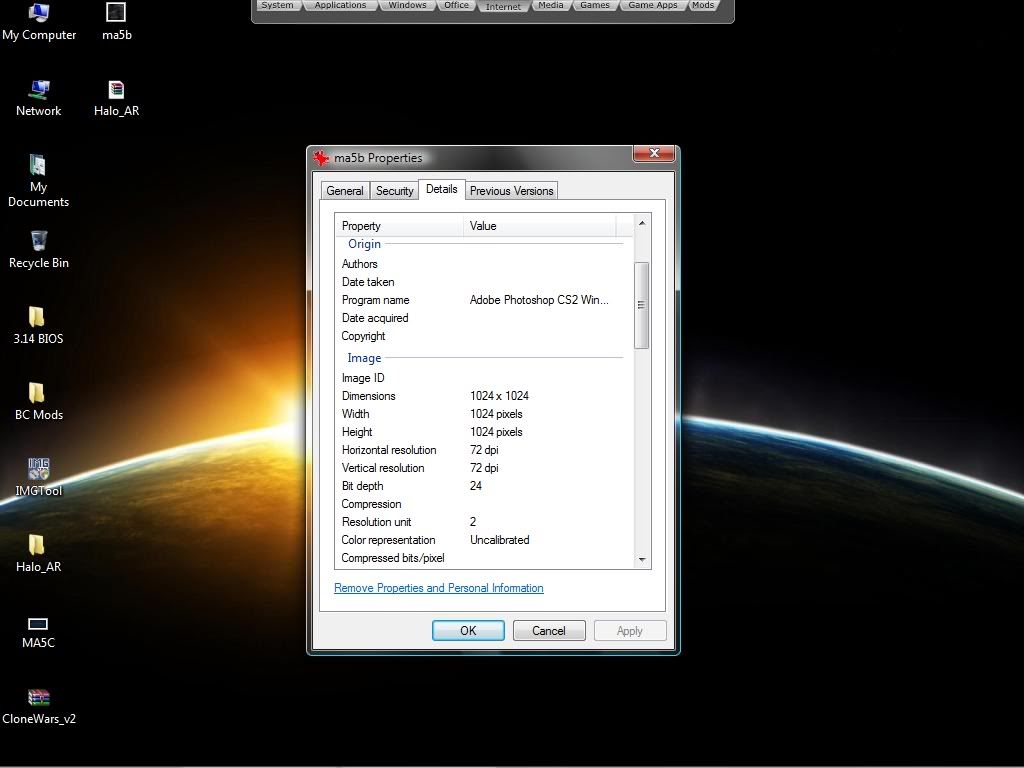
Task: Select the Width property row
Action: point(483,414)
